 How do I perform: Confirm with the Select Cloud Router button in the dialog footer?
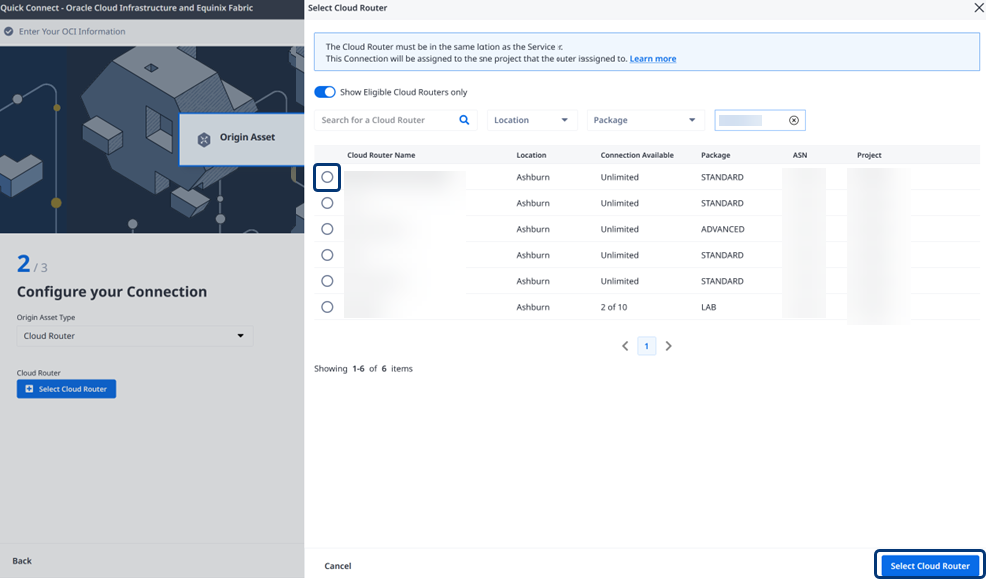pos(930,566)
